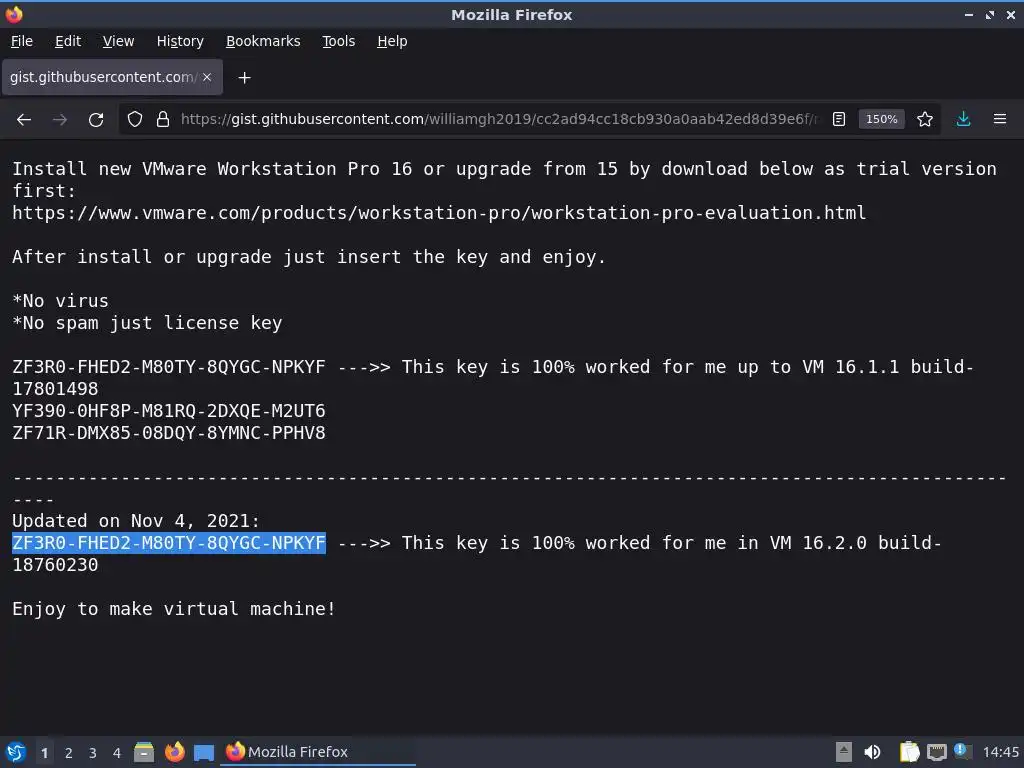Screen dimensions: 1024x768
Task: Open the update notifier tray icon
Action: pos(962,751)
